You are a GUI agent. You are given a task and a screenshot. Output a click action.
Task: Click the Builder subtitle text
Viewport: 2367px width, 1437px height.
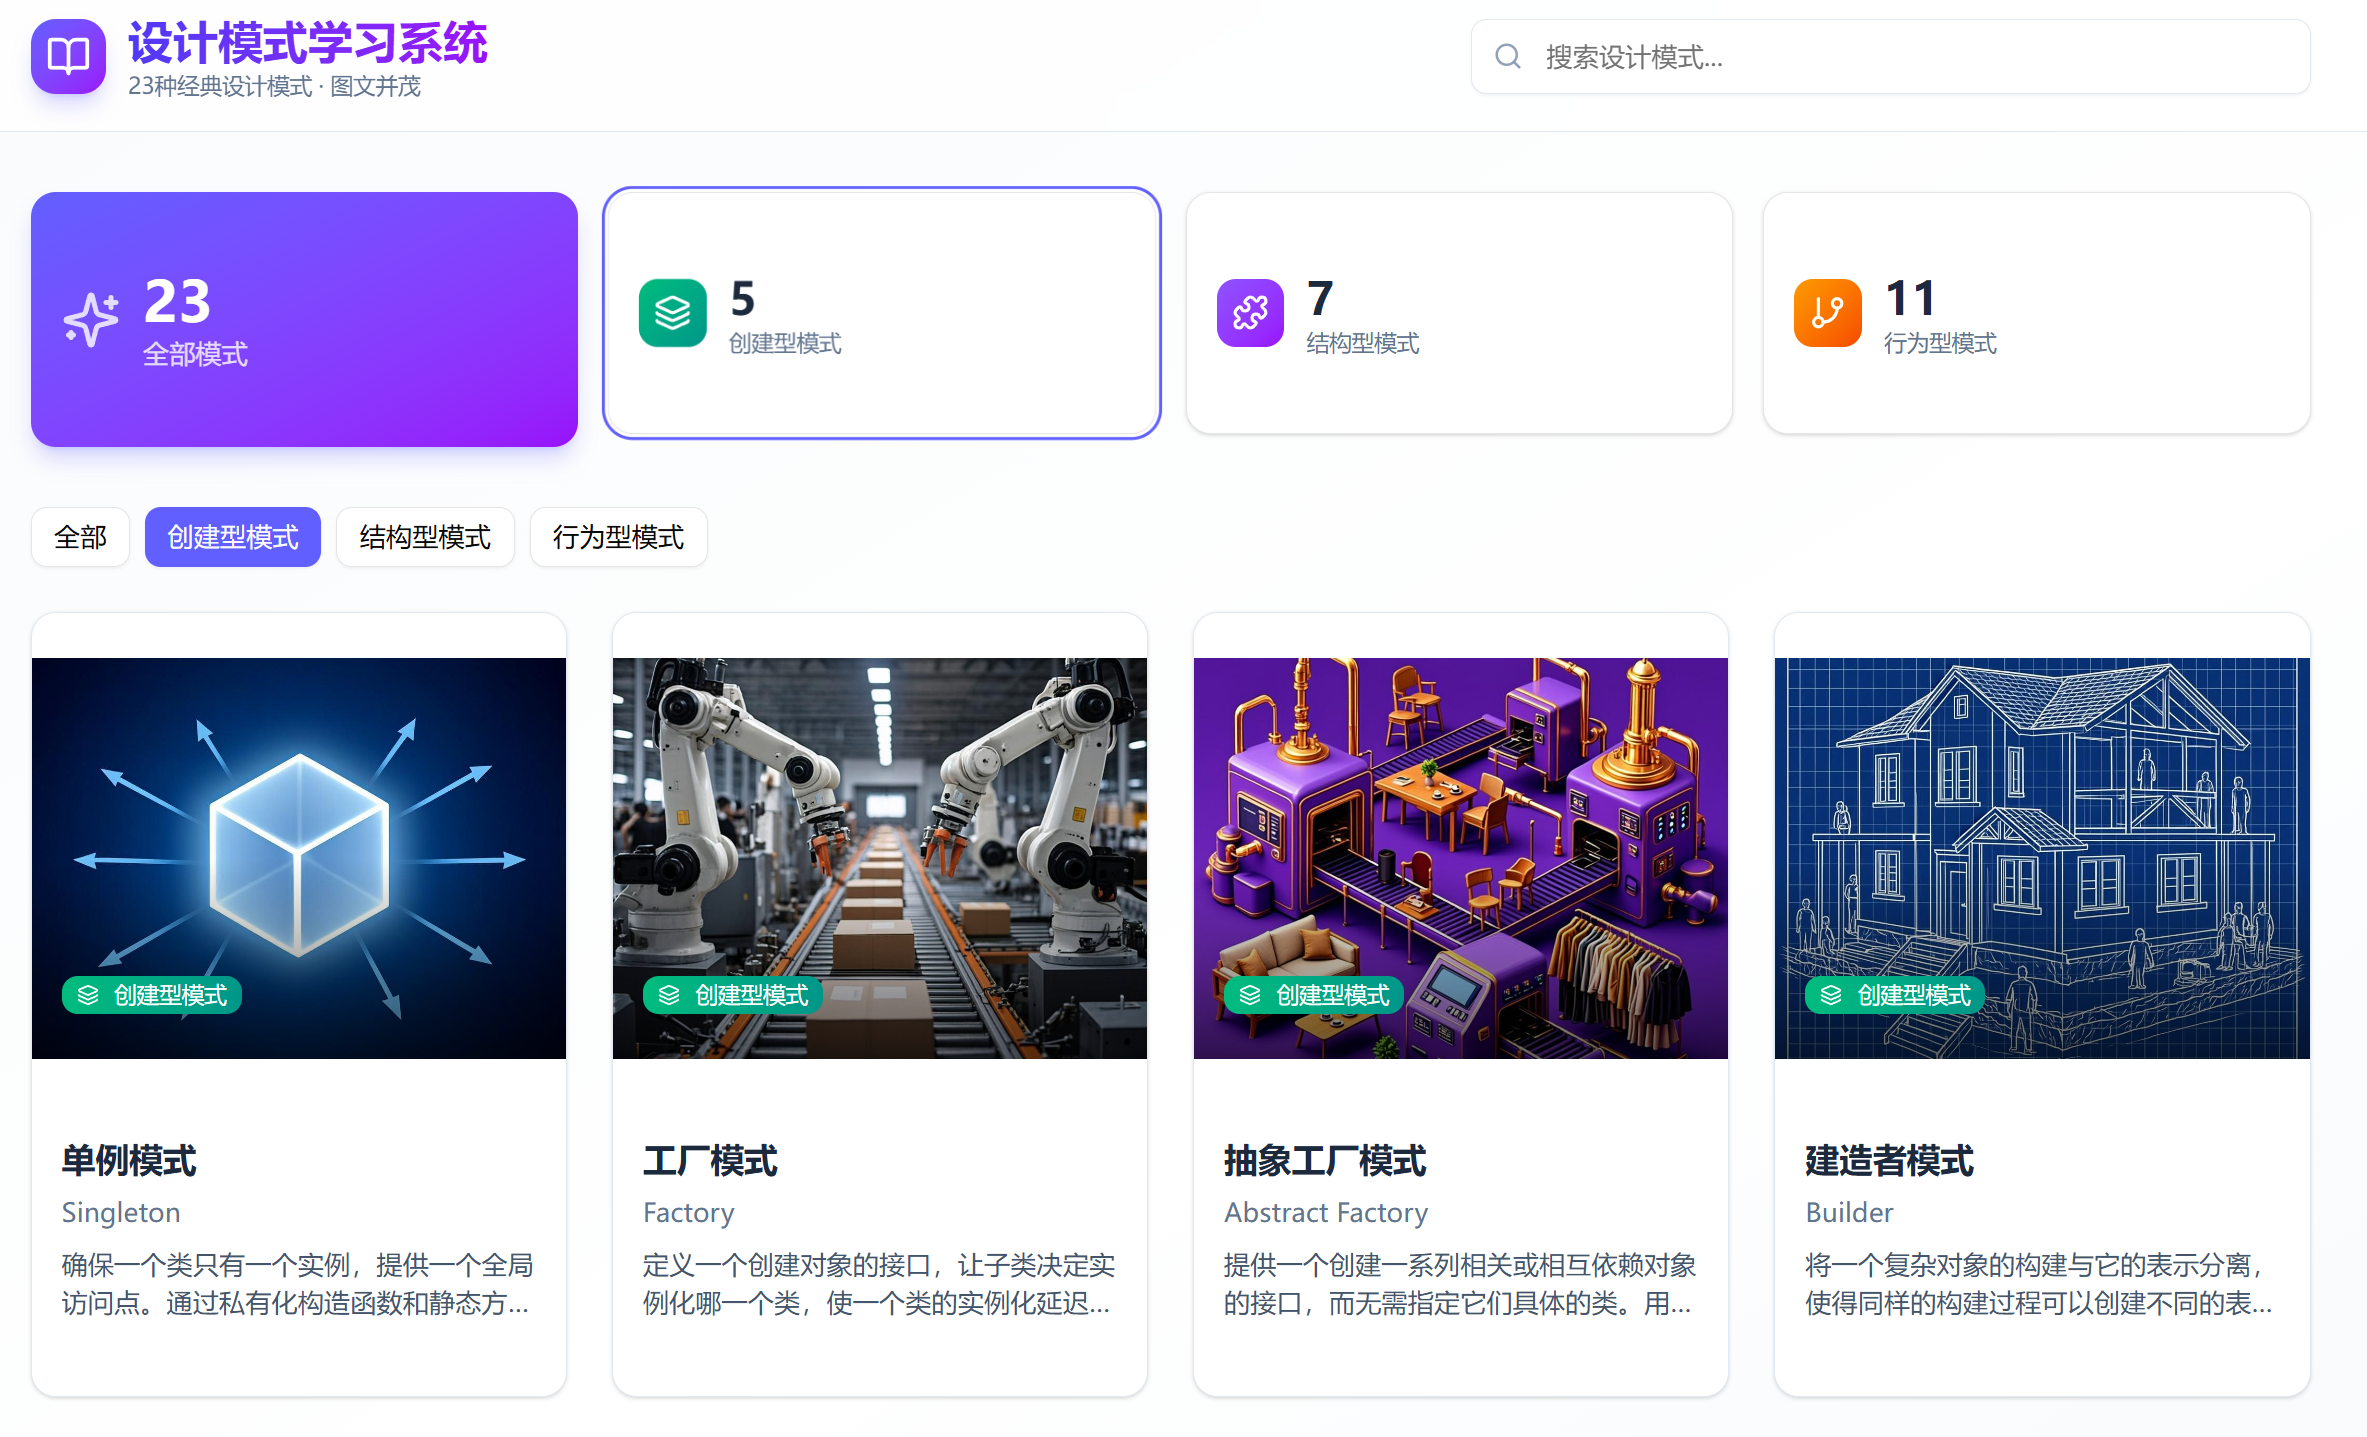click(1849, 1212)
